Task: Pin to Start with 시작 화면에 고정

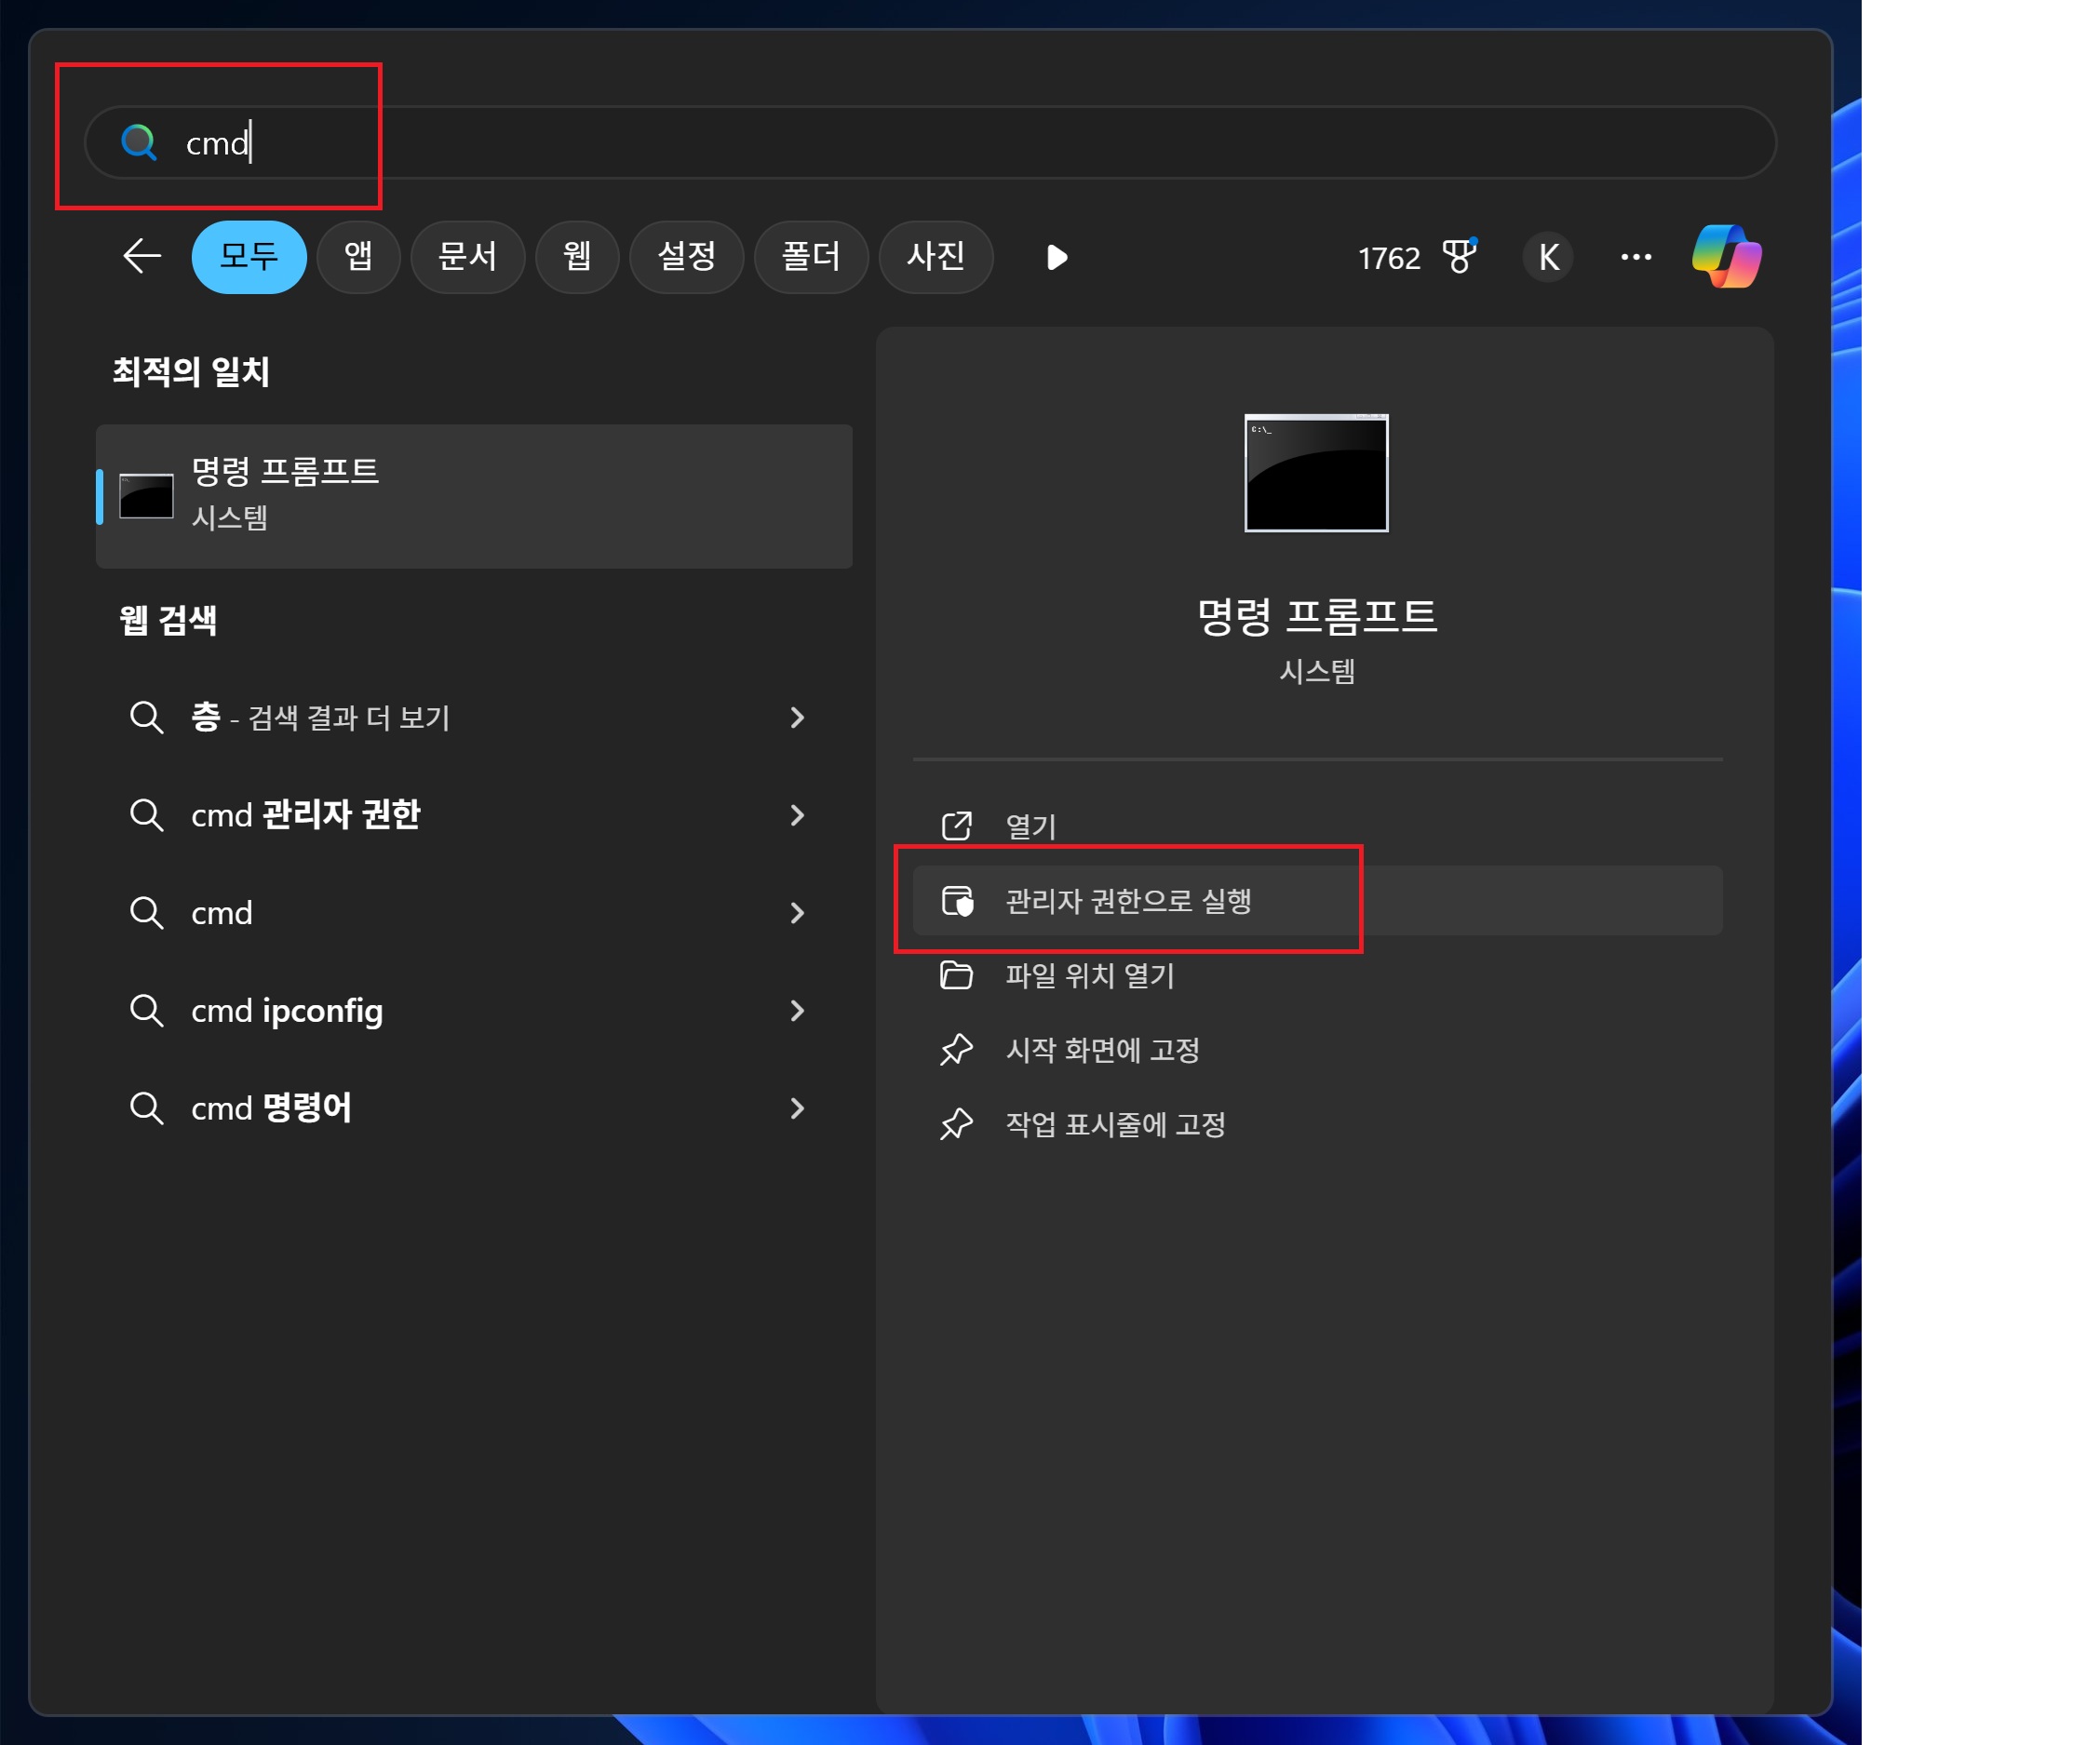Action: point(1102,1050)
